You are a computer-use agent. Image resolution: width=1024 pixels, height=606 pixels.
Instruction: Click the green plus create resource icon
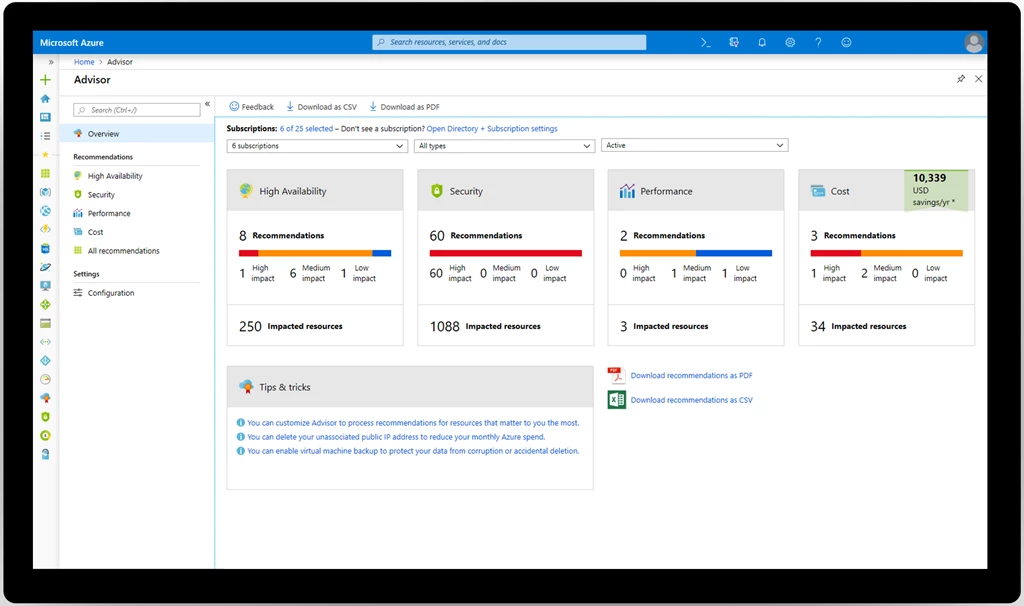45,80
